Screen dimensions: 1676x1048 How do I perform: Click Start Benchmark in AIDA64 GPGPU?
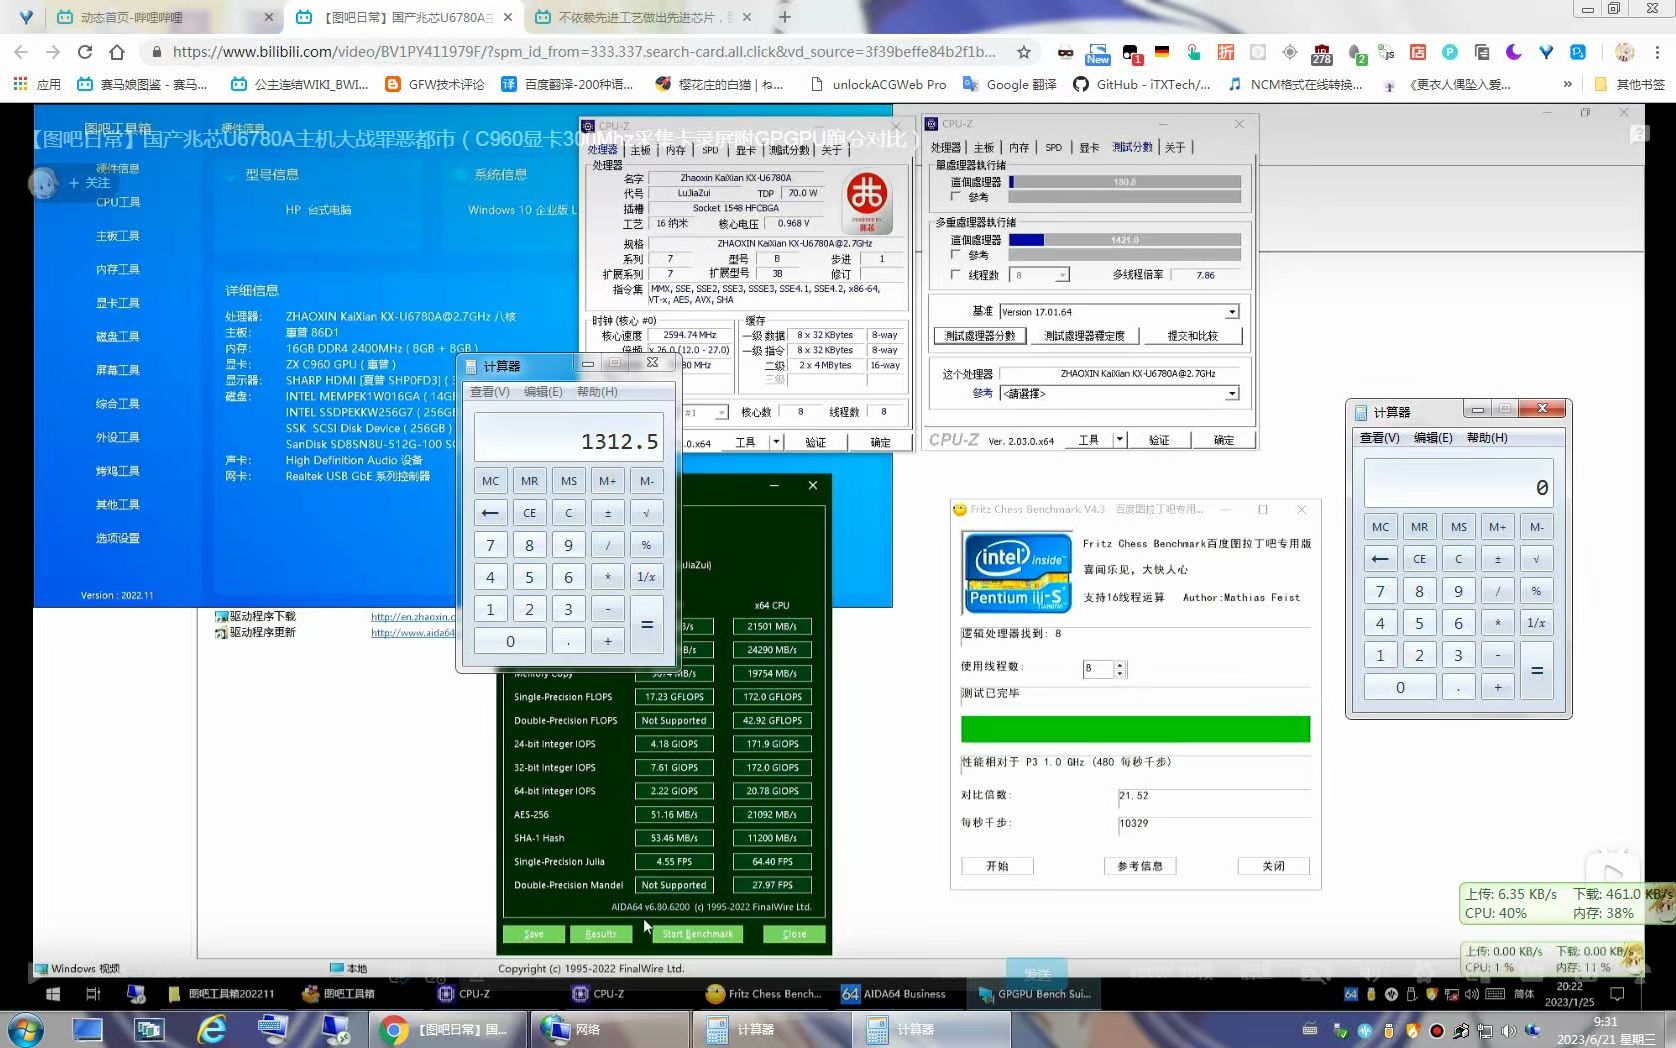697,934
